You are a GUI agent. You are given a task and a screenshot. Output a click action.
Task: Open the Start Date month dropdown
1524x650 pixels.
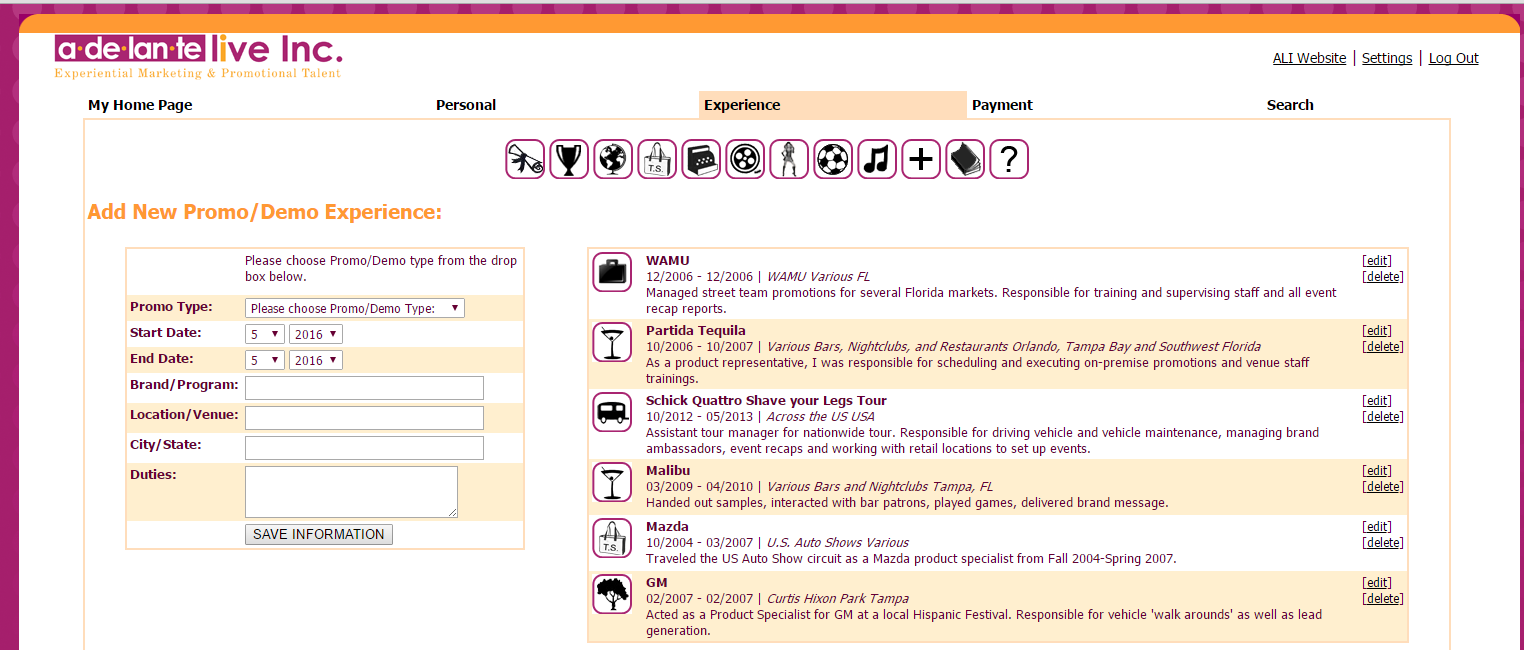coord(265,334)
